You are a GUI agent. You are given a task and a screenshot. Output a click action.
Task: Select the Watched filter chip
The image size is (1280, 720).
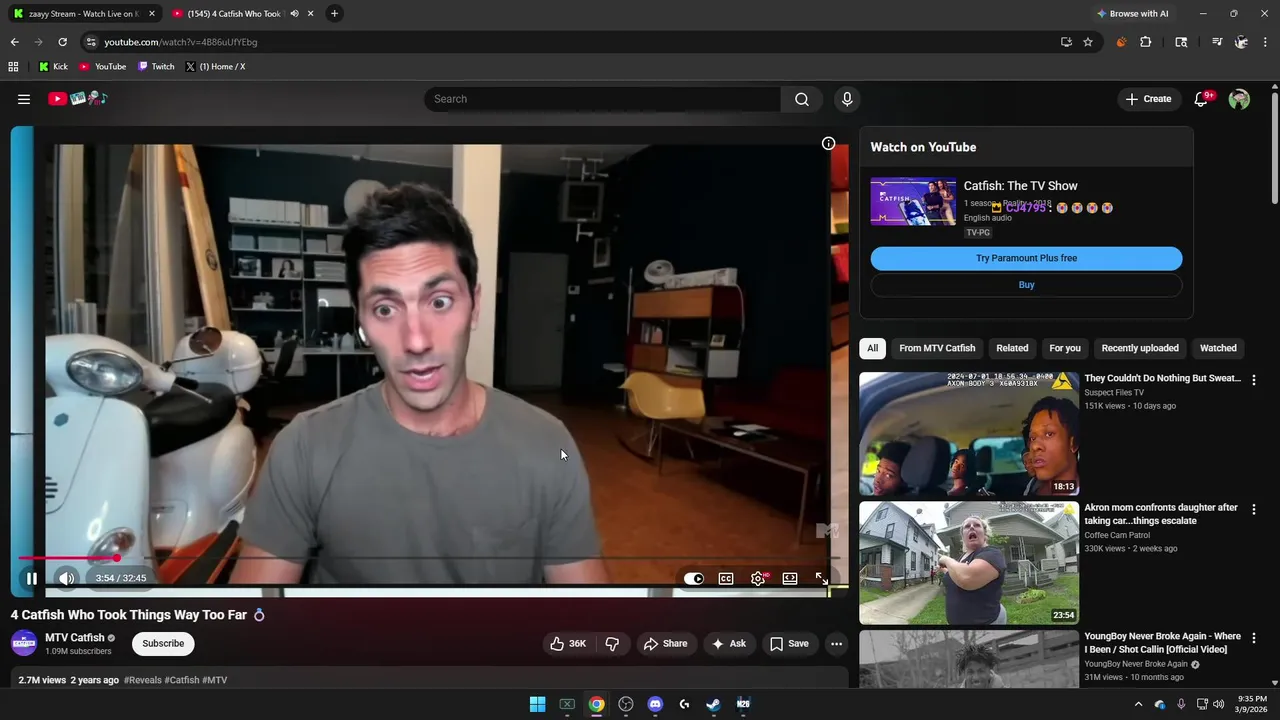(x=1218, y=348)
